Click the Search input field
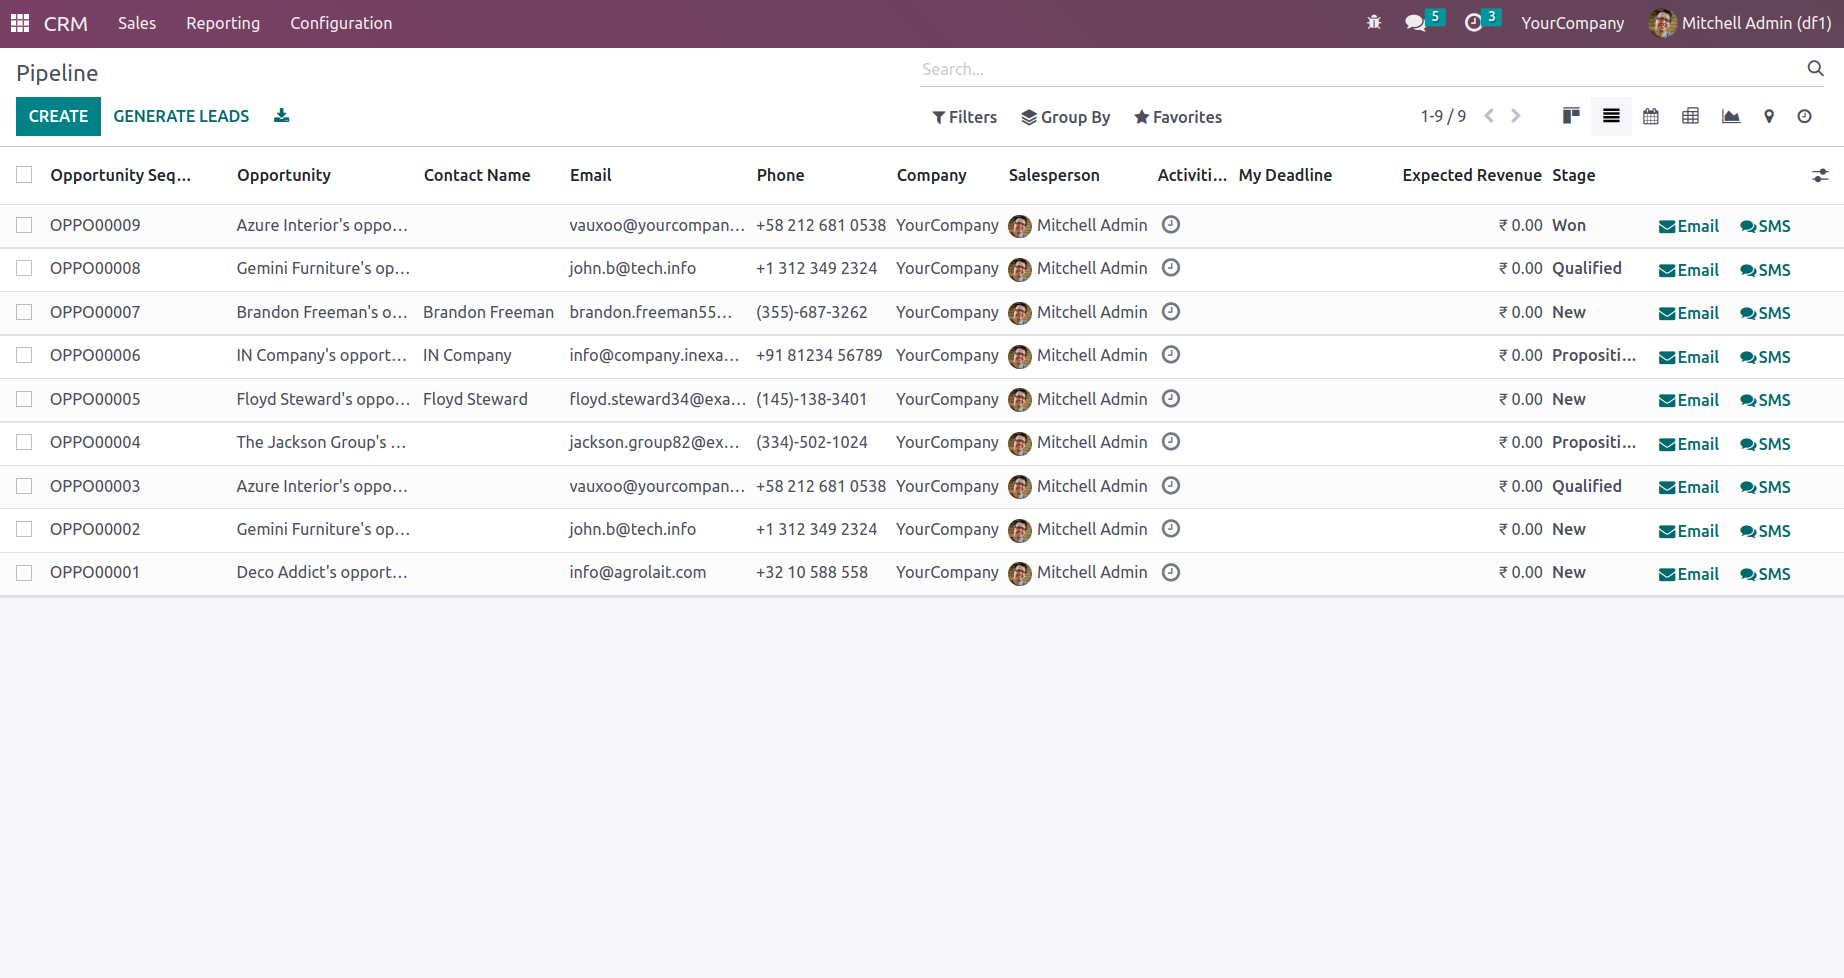Screen dimensions: 1844x978 [x=1360, y=69]
